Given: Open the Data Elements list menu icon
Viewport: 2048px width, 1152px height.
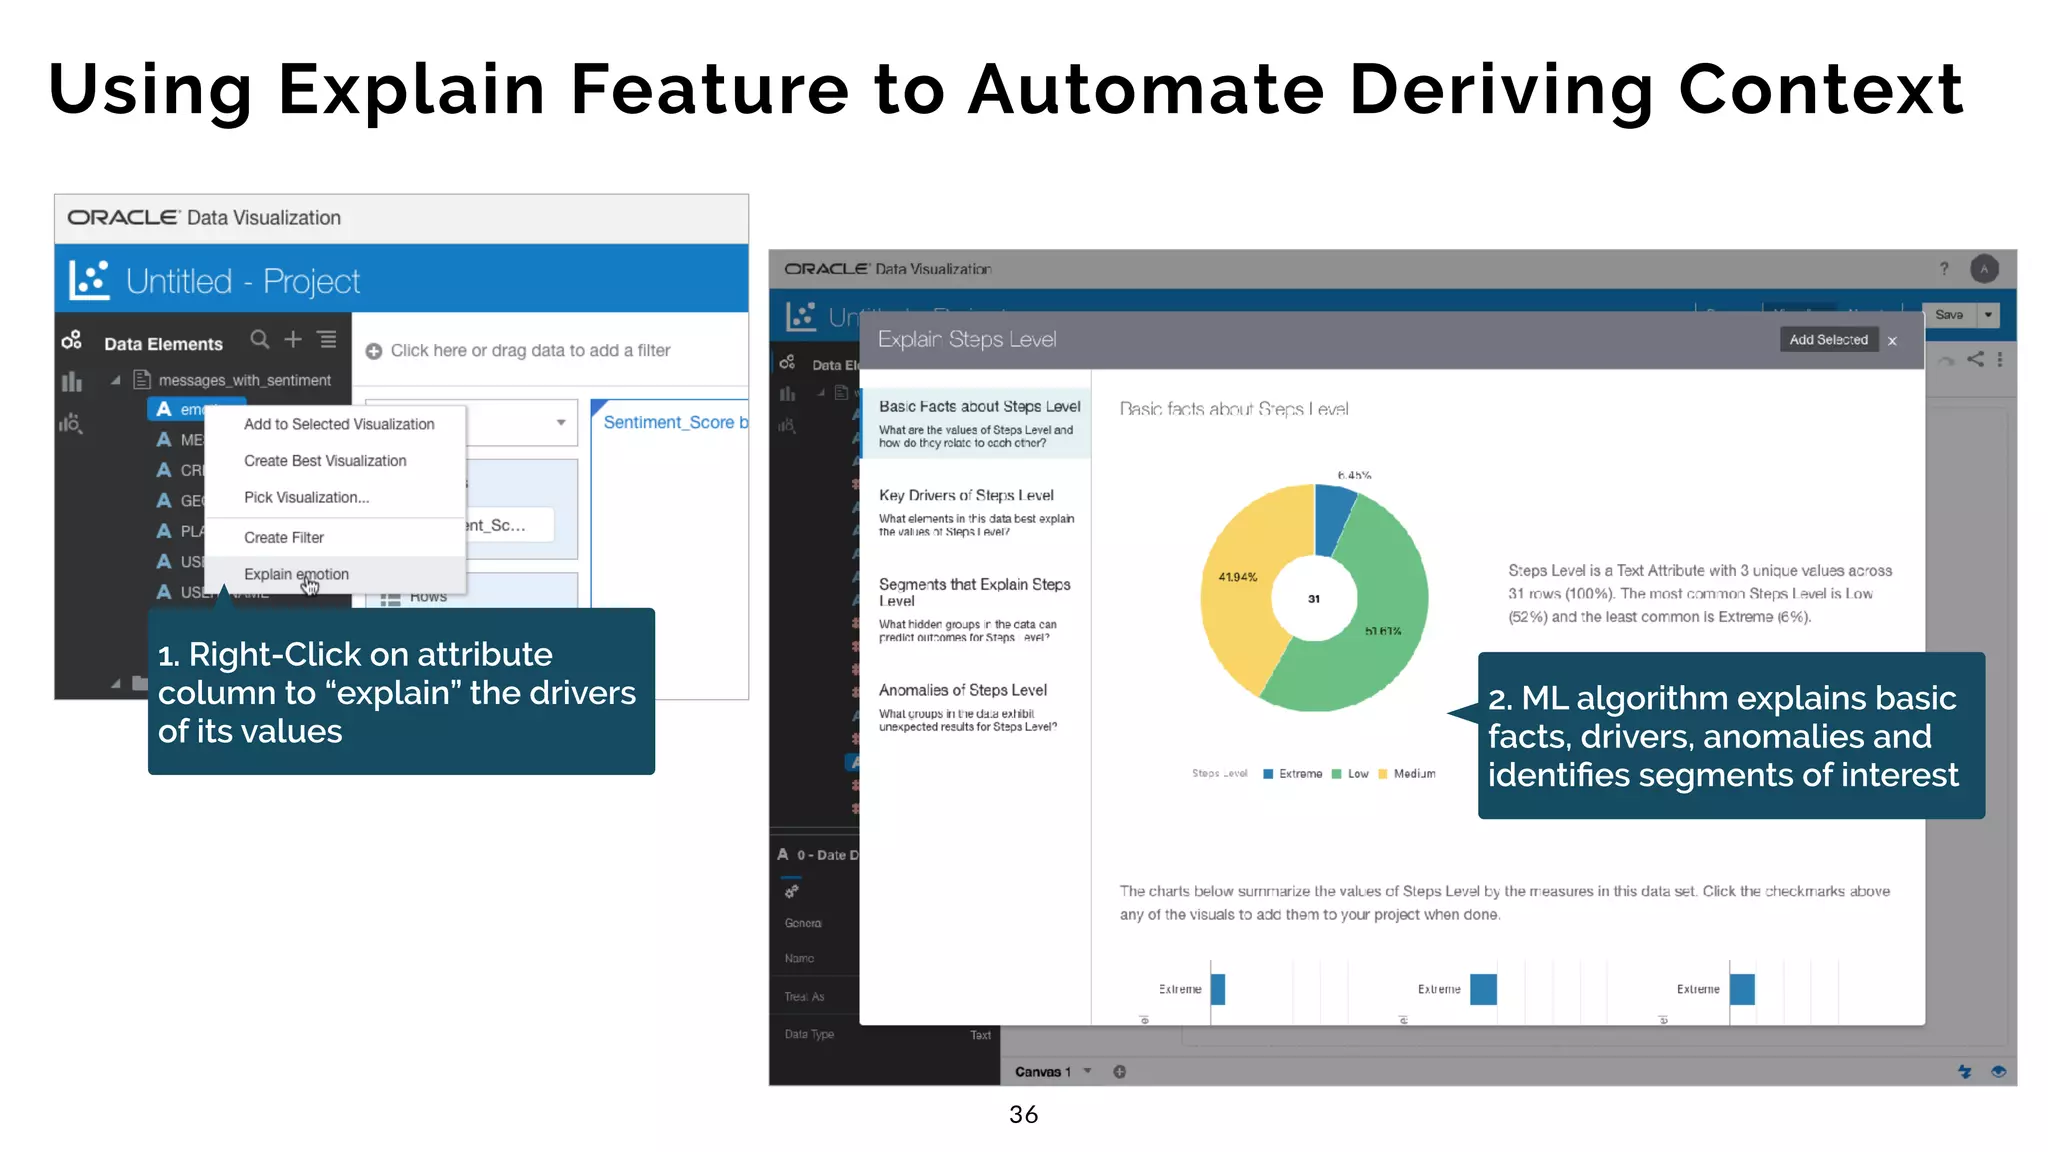Looking at the screenshot, I should tap(327, 340).
